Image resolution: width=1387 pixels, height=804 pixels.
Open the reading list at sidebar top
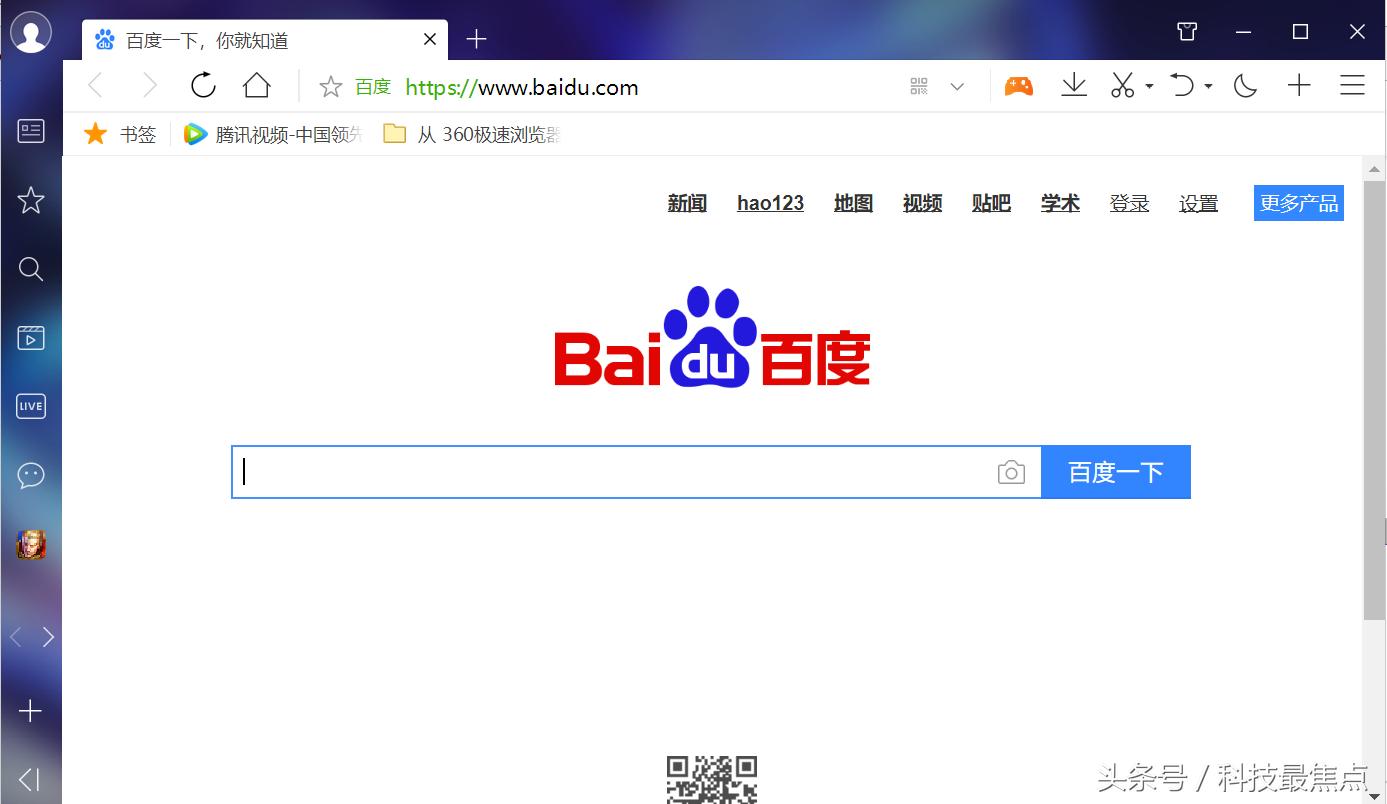(30, 130)
